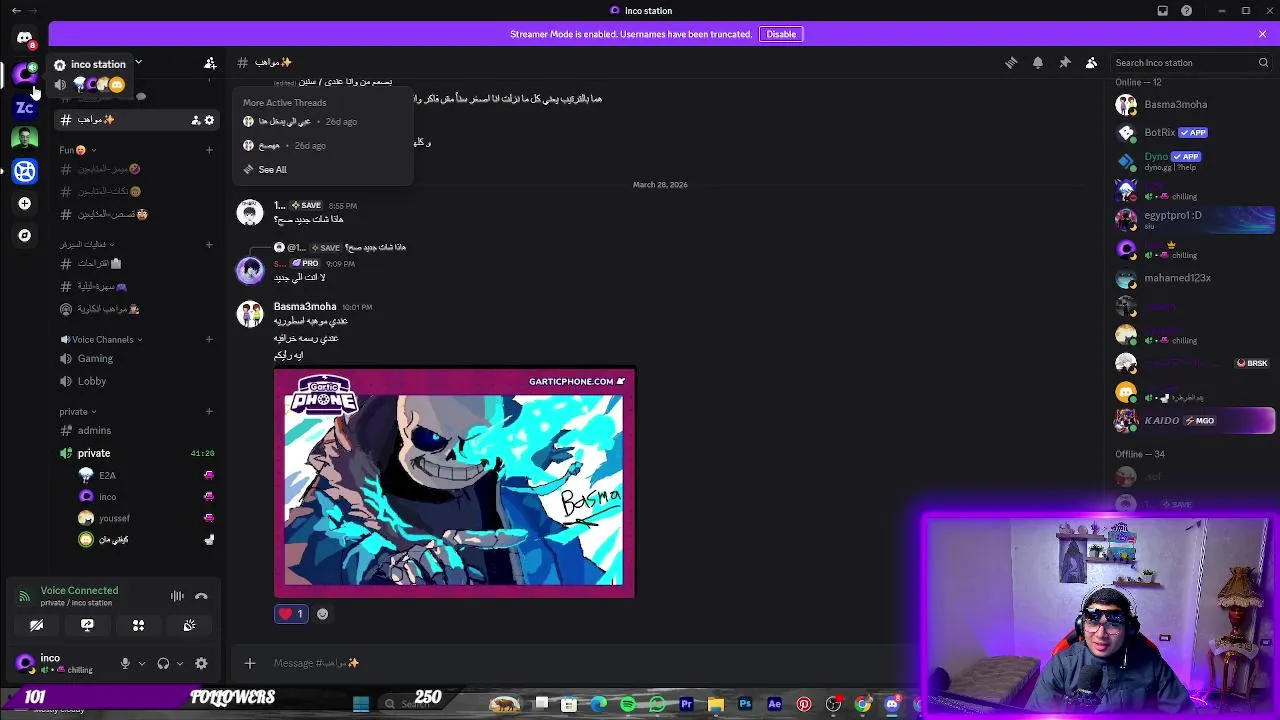1280x720 pixels.
Task: Start an Activity with the rocket-grid icon
Action: pyautogui.click(x=138, y=625)
